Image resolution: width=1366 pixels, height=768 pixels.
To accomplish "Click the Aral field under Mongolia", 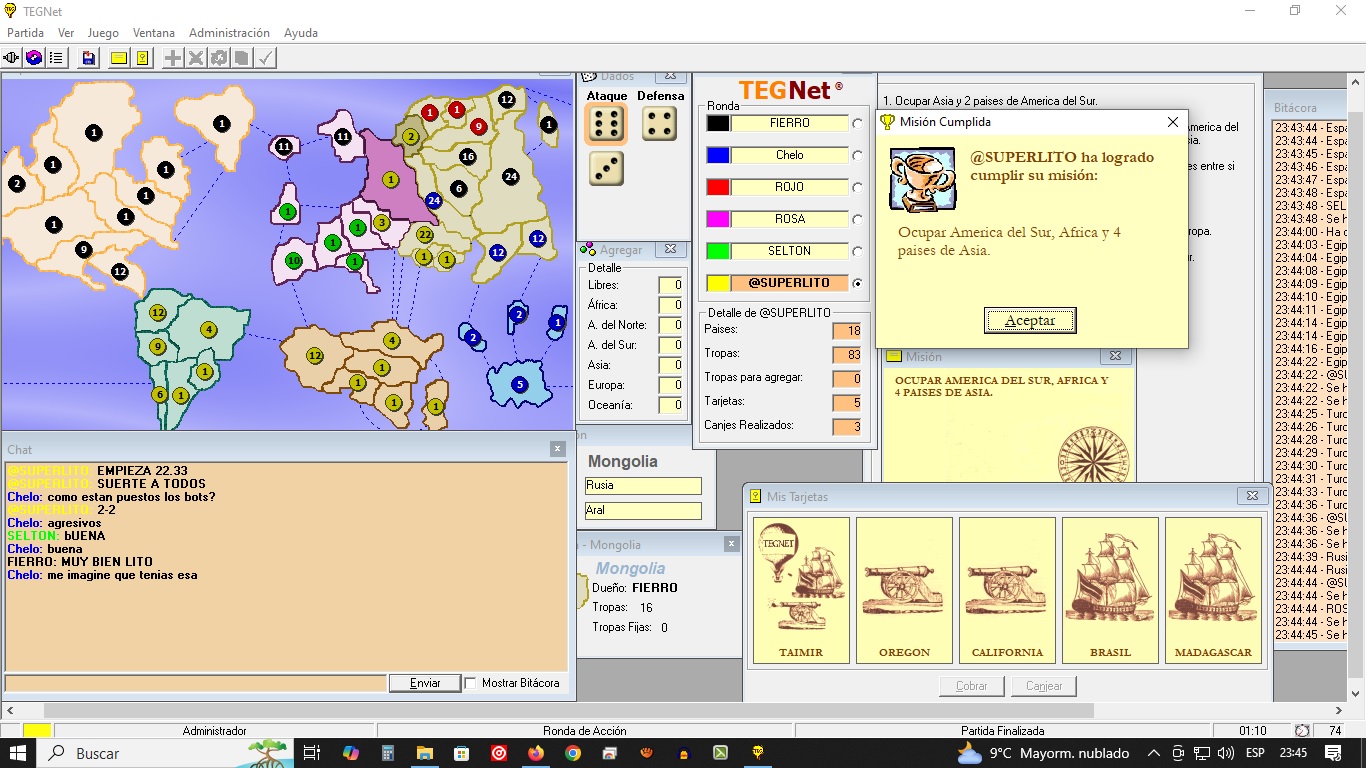I will tap(643, 510).
